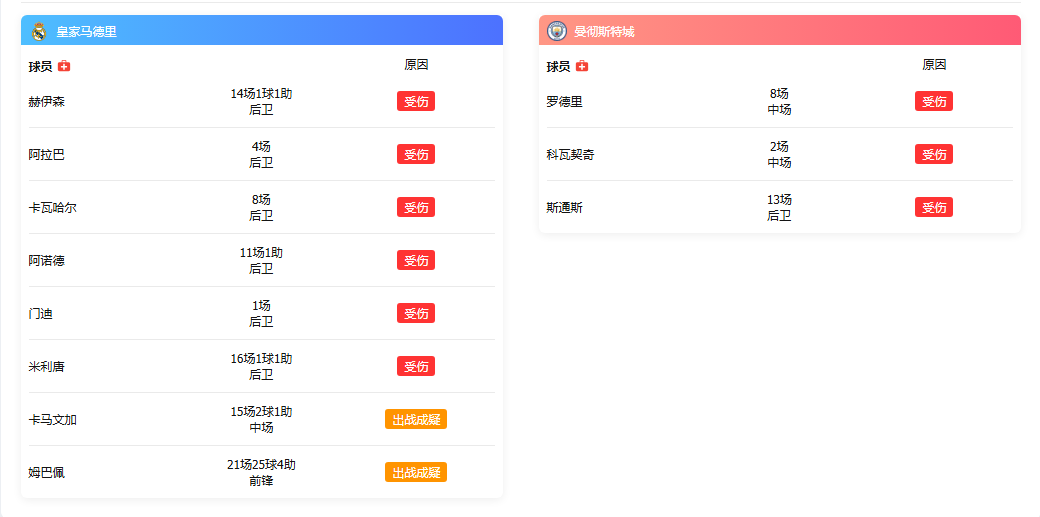Click the 受伤 badge for 门迪

click(x=416, y=313)
